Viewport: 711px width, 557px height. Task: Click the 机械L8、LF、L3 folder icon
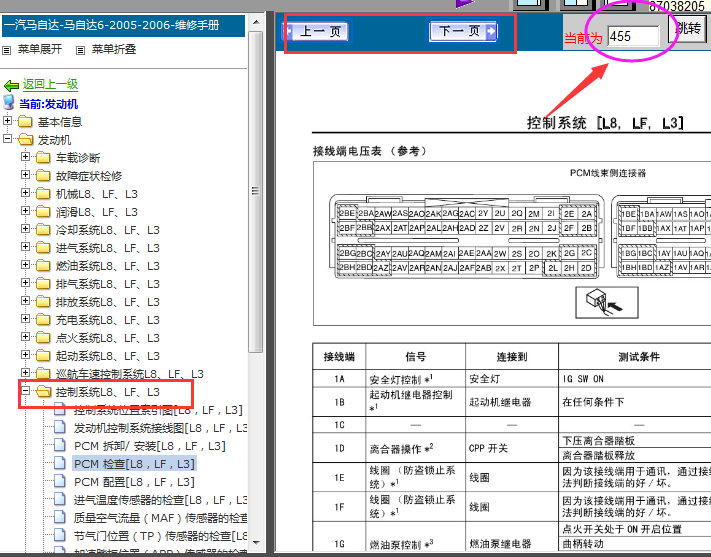[x=43, y=194]
